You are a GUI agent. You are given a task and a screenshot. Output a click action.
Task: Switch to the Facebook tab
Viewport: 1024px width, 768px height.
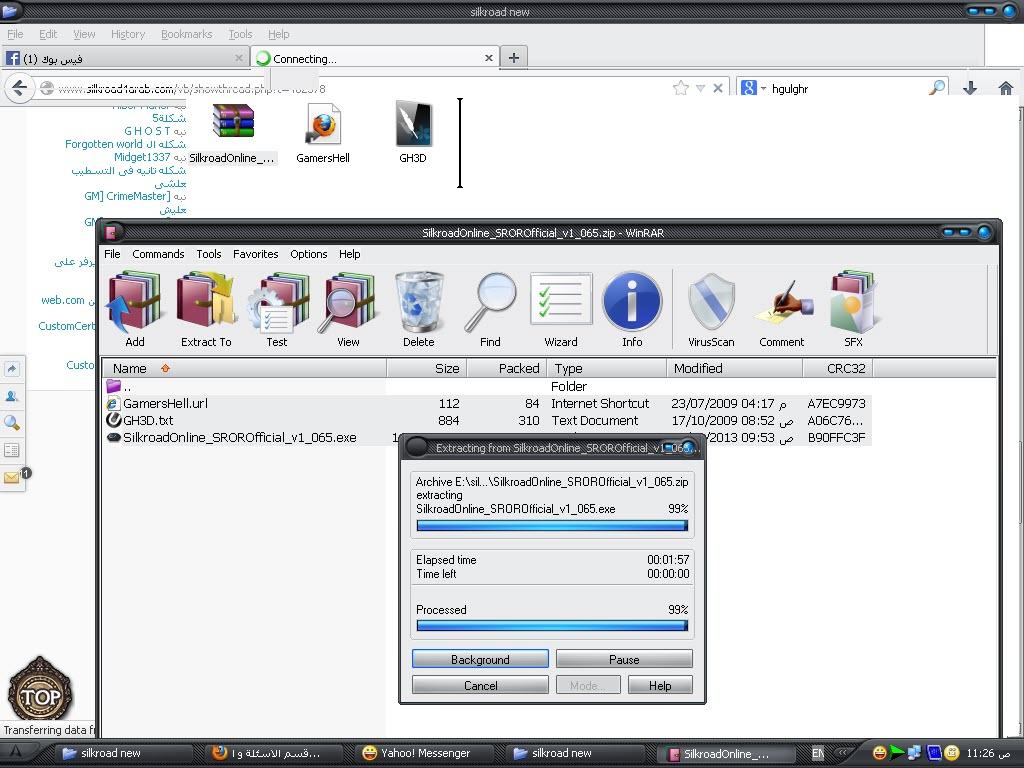pos(125,58)
